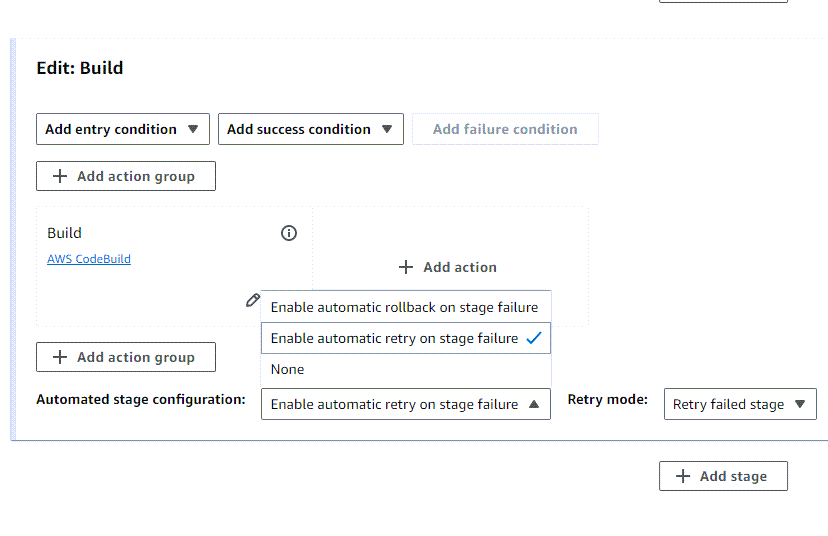Click the Edit: Build heading

tap(80, 68)
